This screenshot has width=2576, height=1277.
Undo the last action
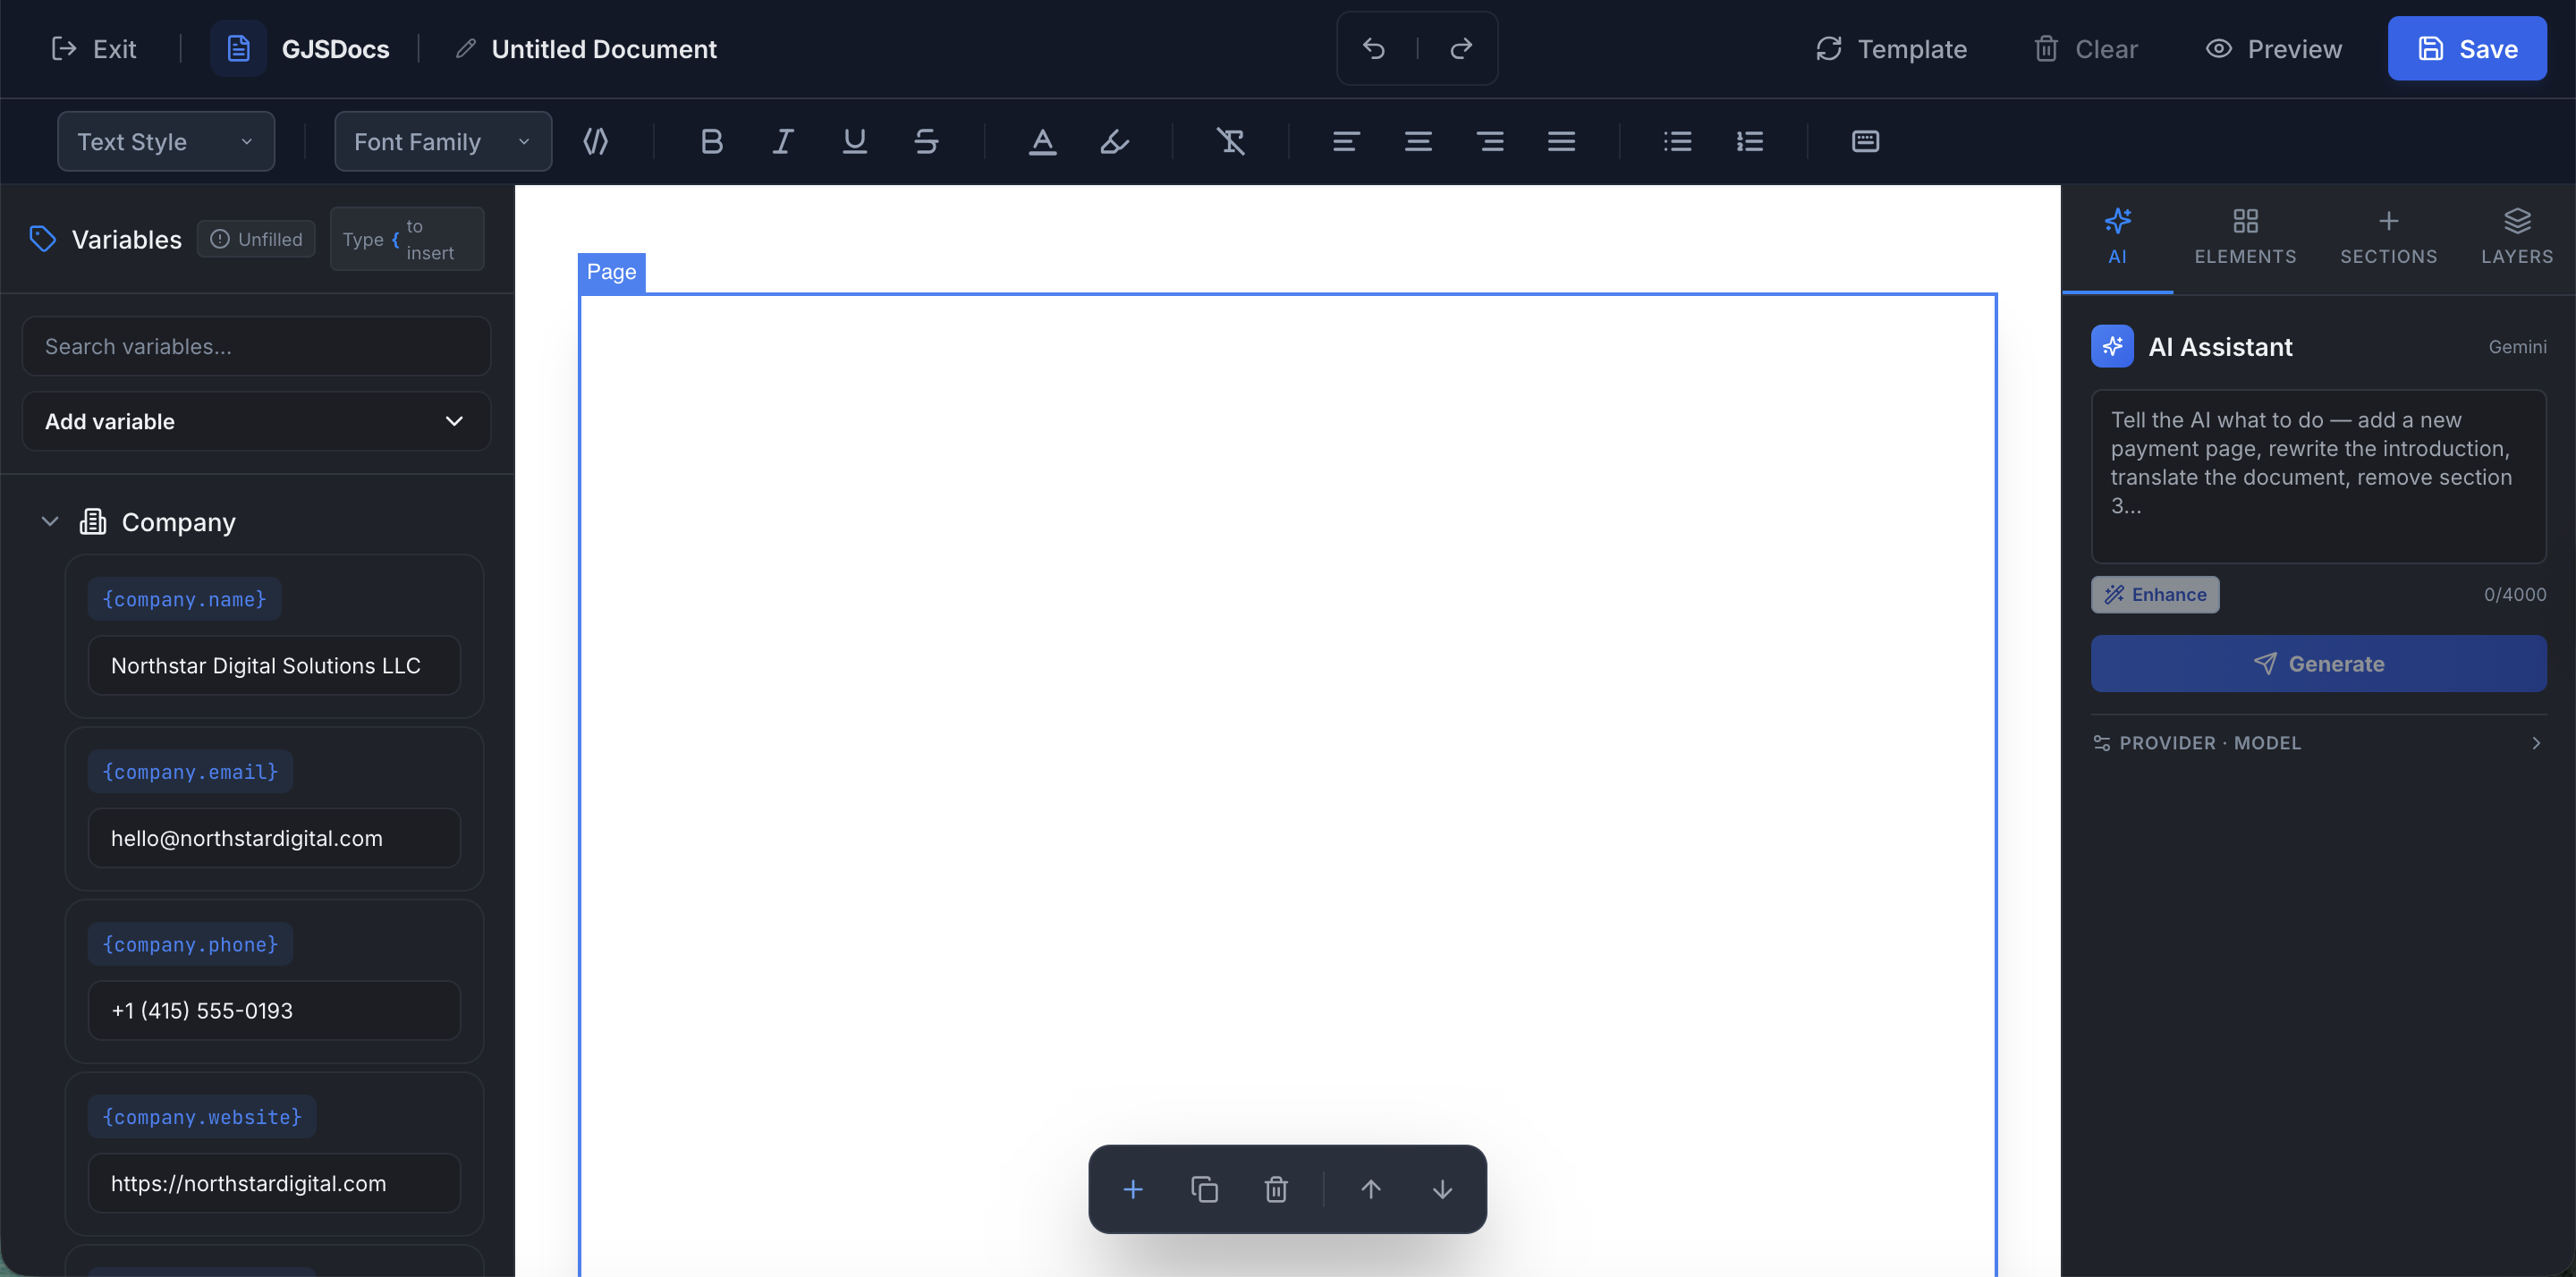click(1374, 49)
